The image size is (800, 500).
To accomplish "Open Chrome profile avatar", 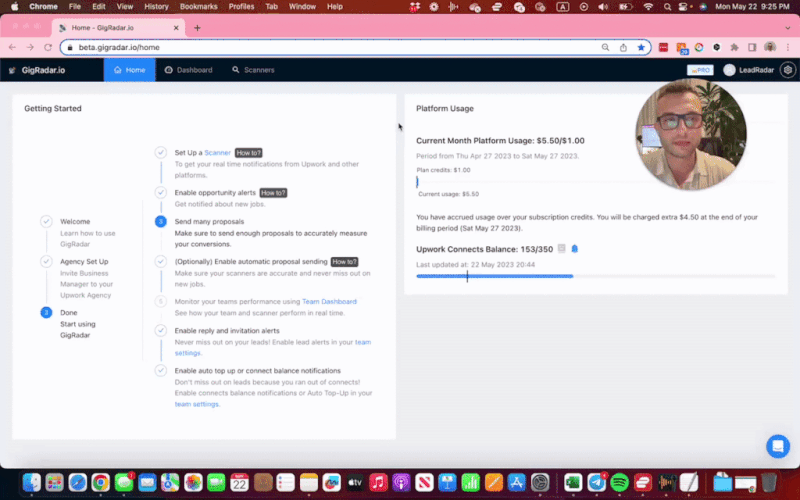I will tap(770, 47).
